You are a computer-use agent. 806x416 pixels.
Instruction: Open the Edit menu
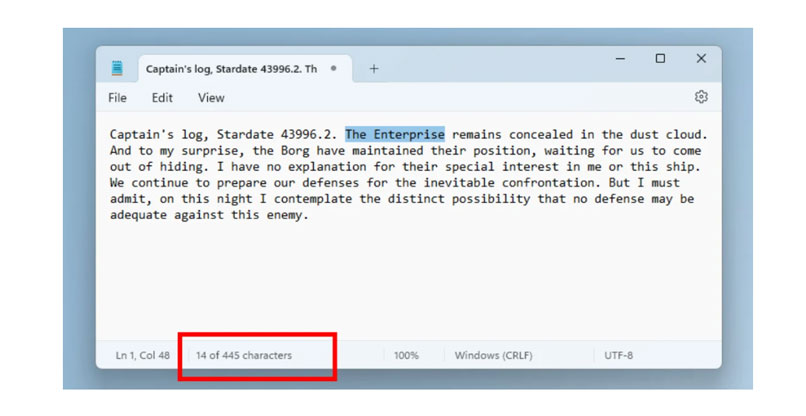click(x=162, y=98)
